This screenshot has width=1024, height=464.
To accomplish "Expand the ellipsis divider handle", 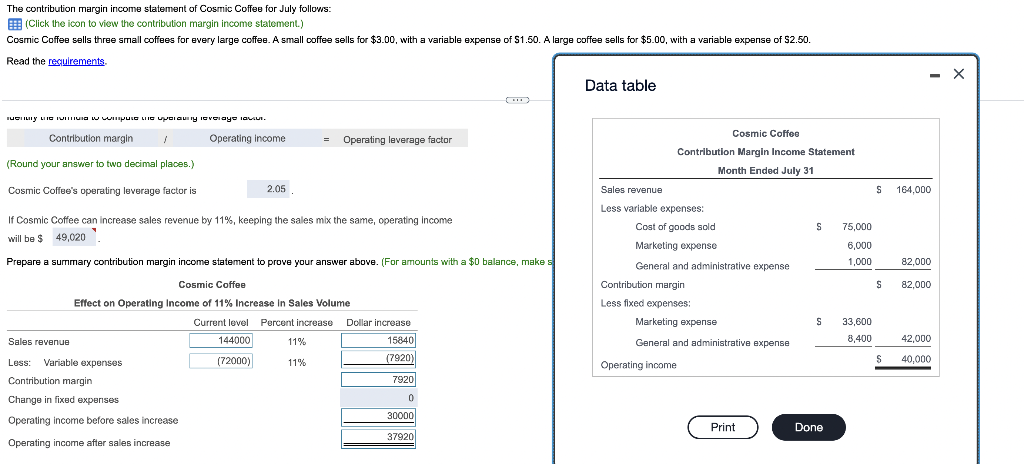I will click(517, 100).
